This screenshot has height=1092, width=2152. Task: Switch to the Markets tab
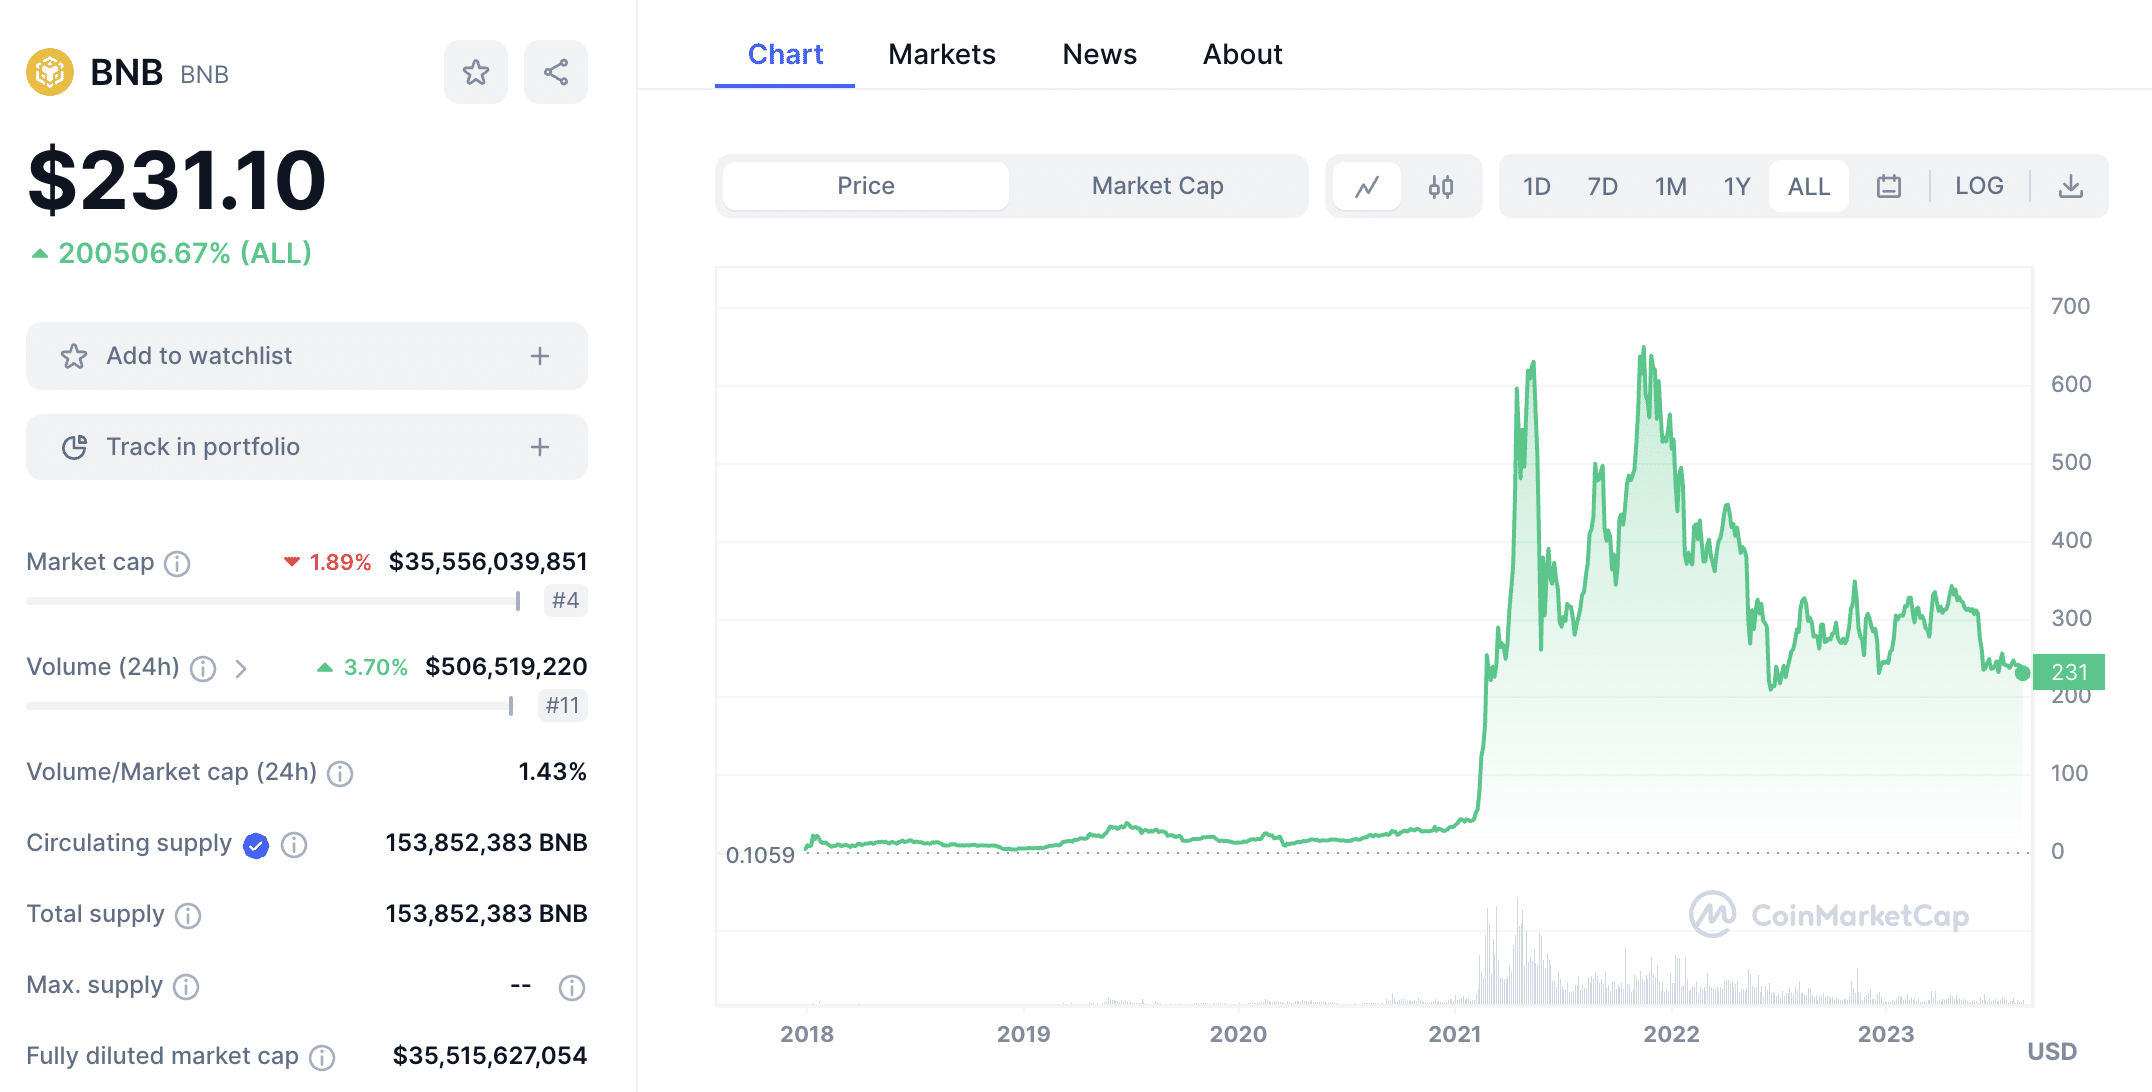pyautogui.click(x=942, y=54)
